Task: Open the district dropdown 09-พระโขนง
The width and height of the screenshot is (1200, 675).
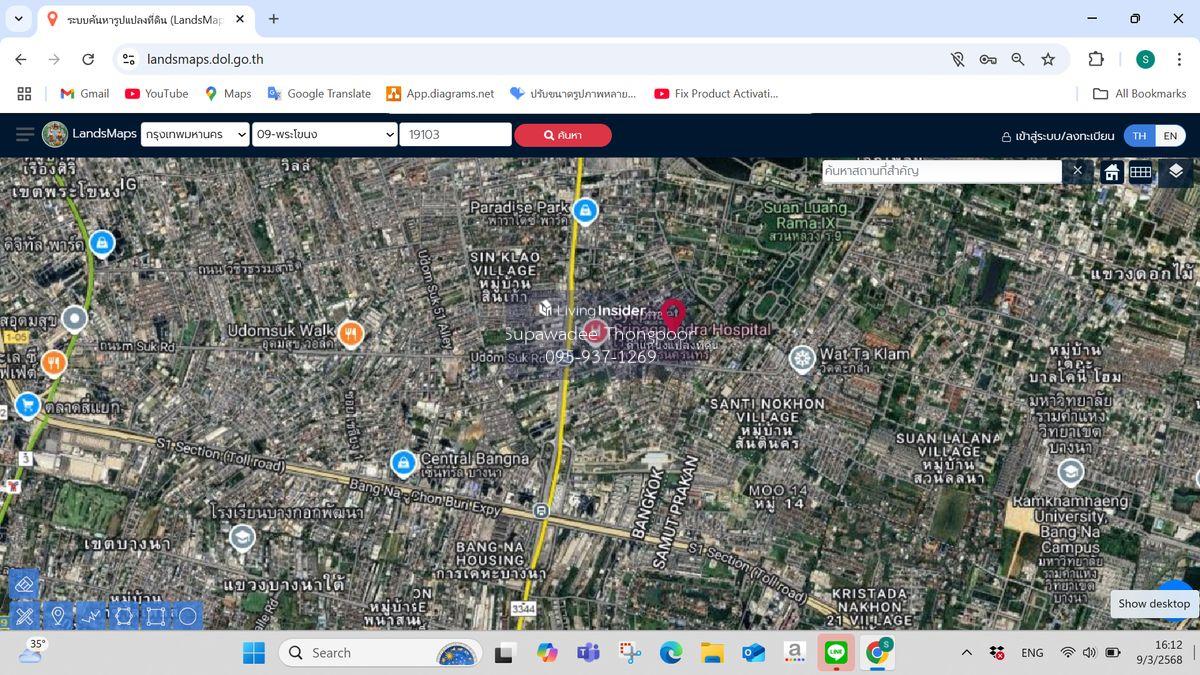Action: (x=325, y=134)
